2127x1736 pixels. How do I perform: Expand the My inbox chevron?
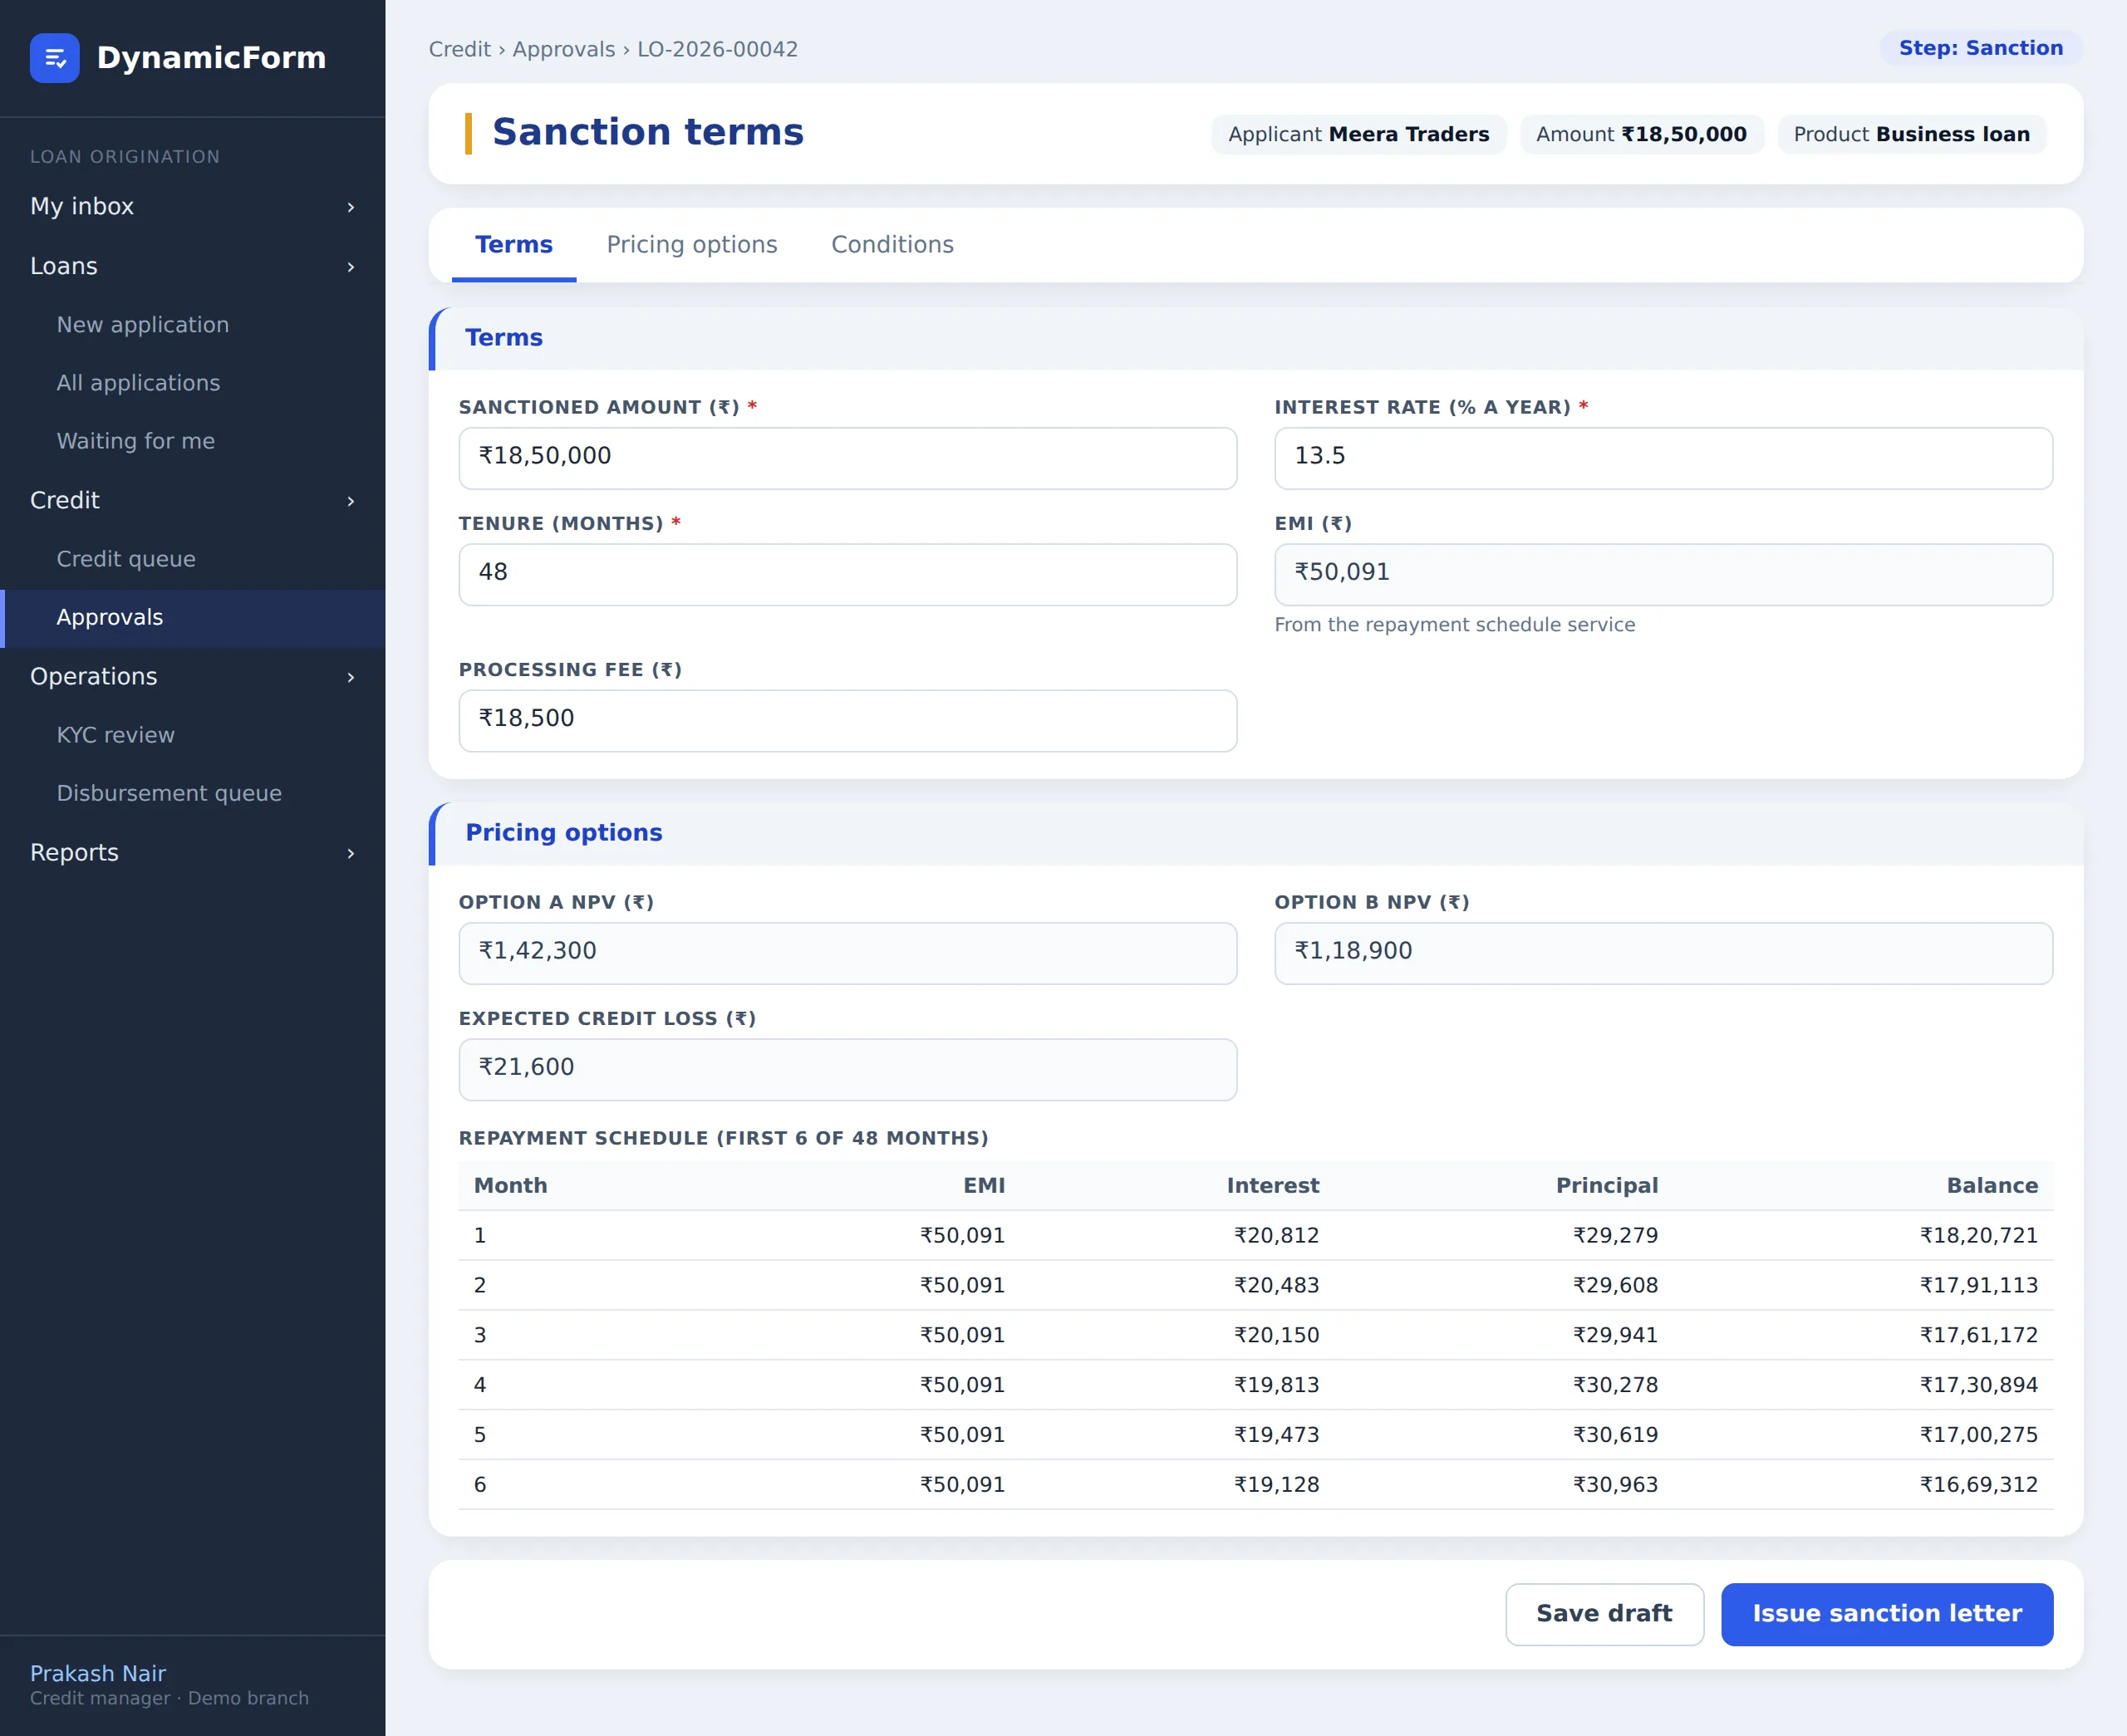pyautogui.click(x=350, y=207)
